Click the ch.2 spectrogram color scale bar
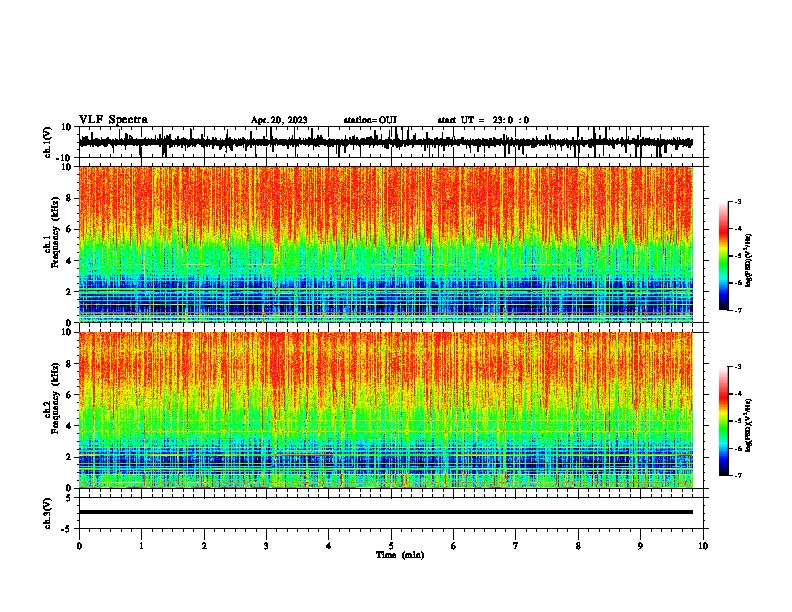Screen dimensions: 792x612 point(724,421)
